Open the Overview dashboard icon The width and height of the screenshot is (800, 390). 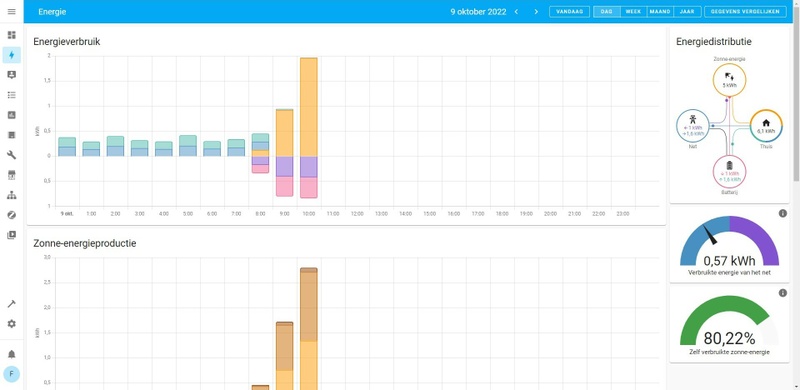(x=12, y=35)
